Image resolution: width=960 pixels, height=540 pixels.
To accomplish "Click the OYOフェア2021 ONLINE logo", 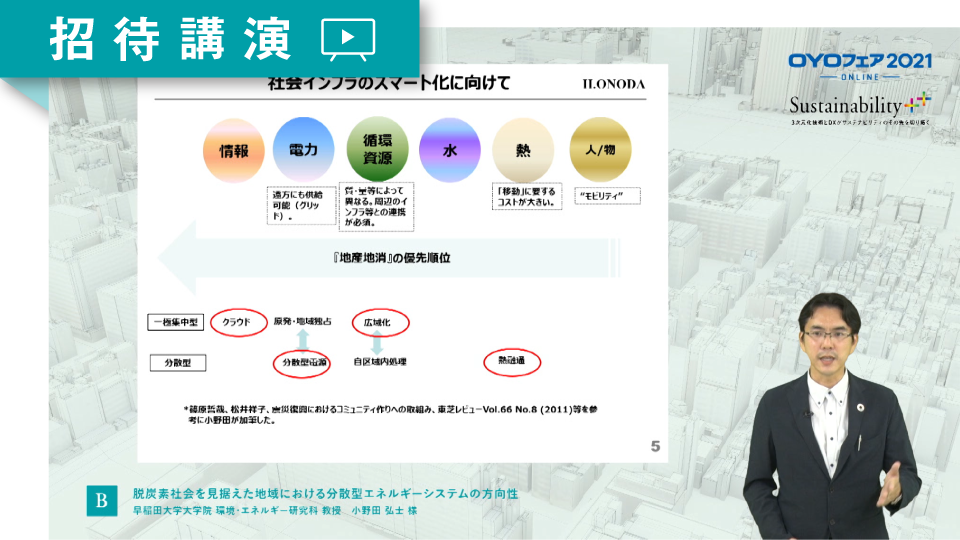I will [859, 66].
